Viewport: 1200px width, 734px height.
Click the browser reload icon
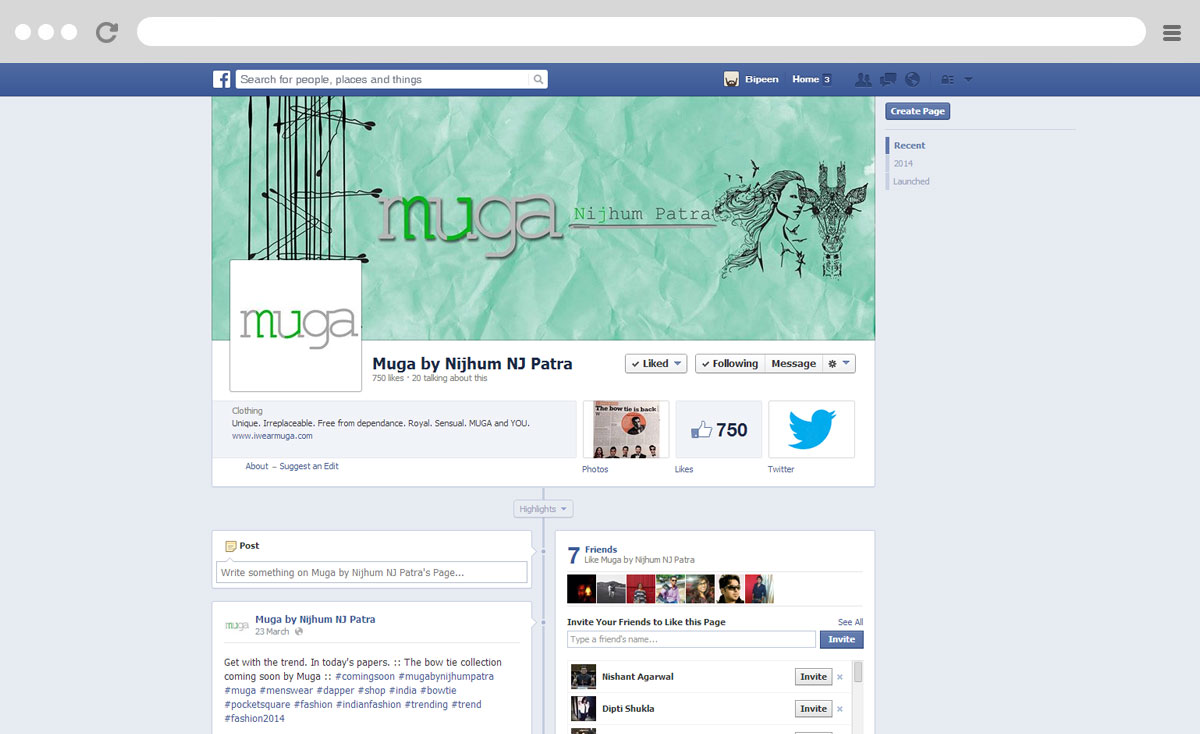(107, 32)
